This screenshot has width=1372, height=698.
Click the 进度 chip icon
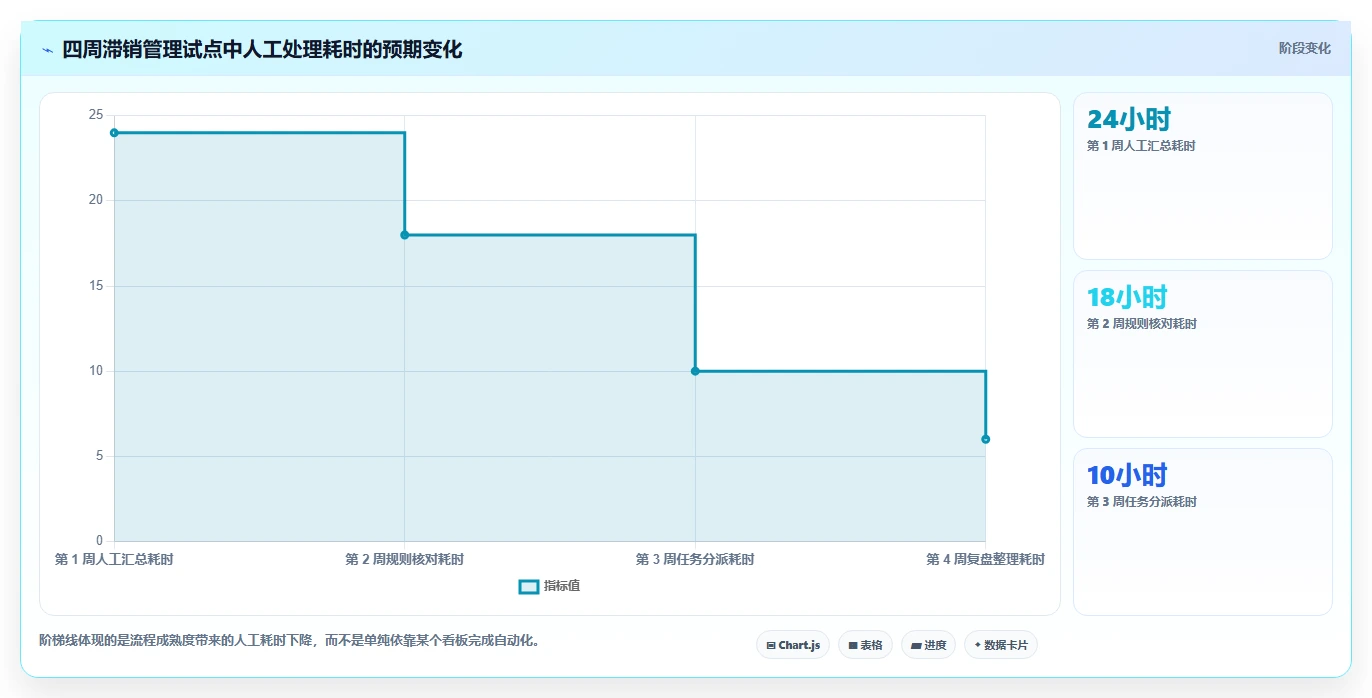pos(916,646)
